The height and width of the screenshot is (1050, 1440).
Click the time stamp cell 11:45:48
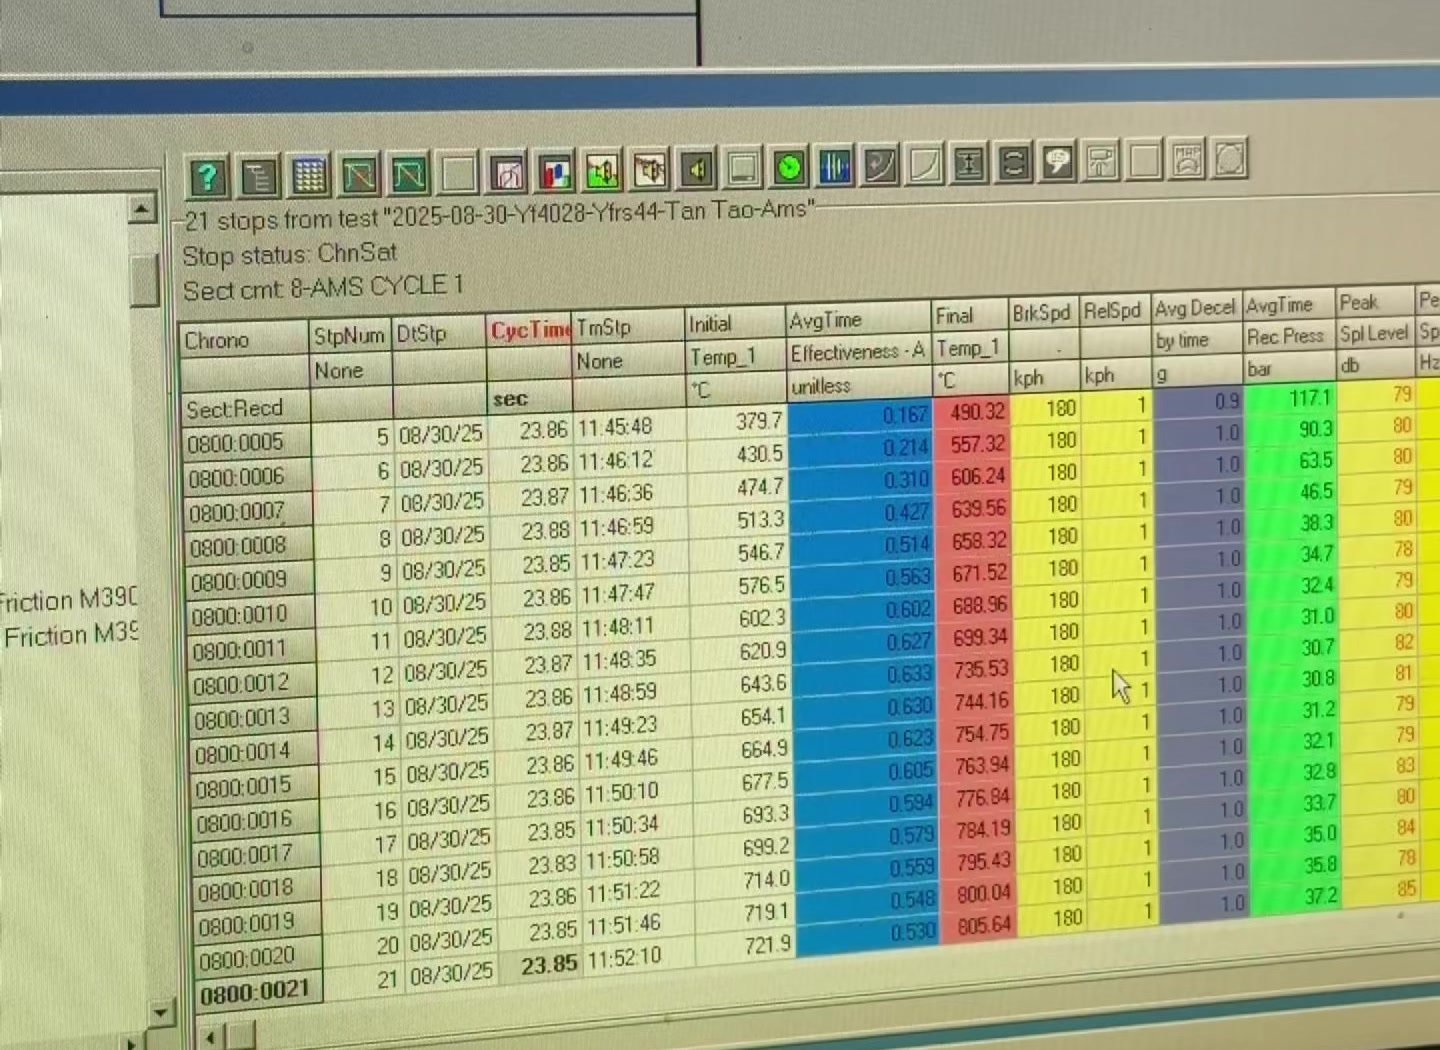(x=629, y=427)
